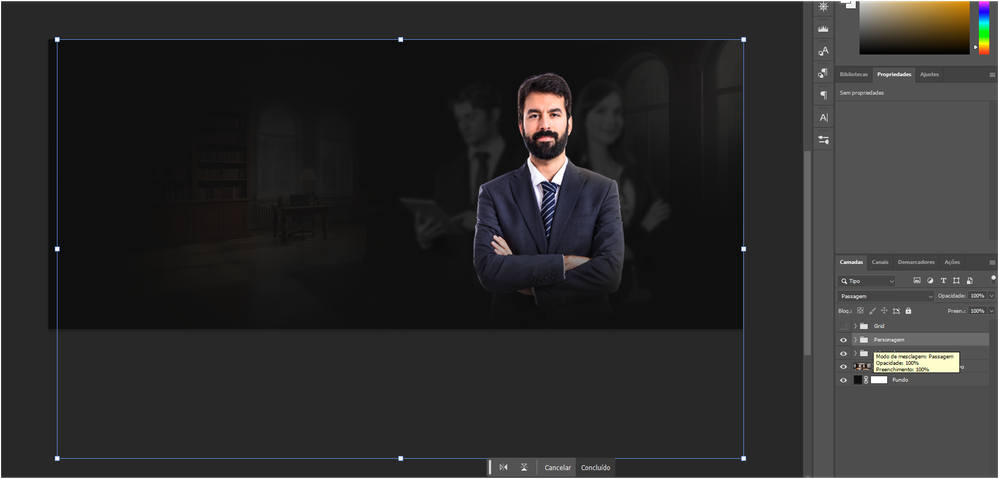Open the Paragraph panel icon

[823, 95]
